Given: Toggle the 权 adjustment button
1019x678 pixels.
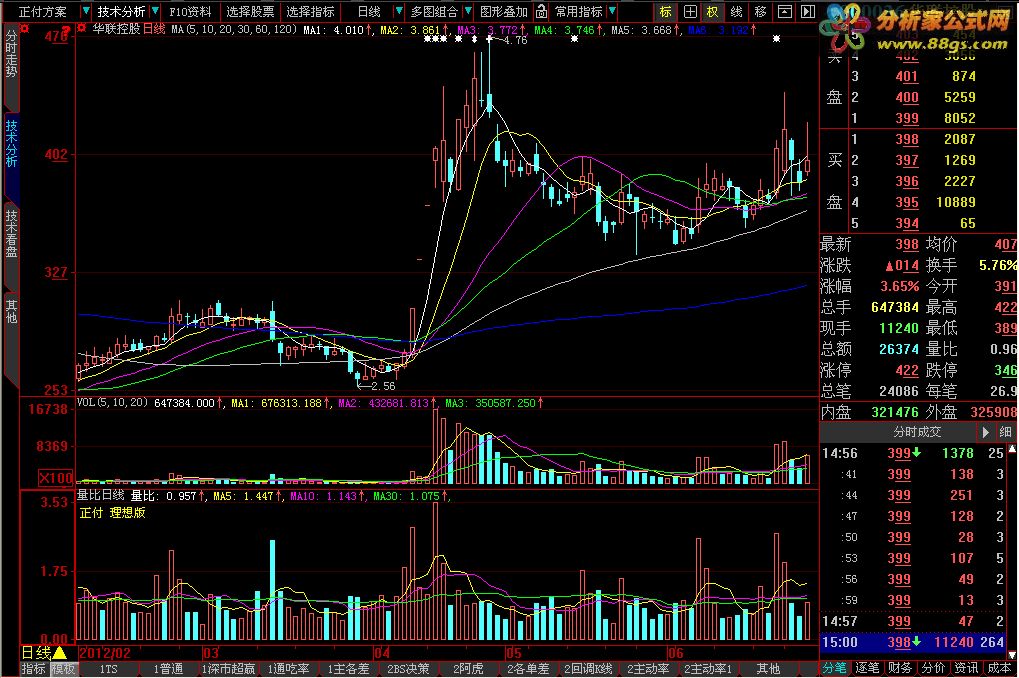Looking at the screenshot, I should (713, 12).
